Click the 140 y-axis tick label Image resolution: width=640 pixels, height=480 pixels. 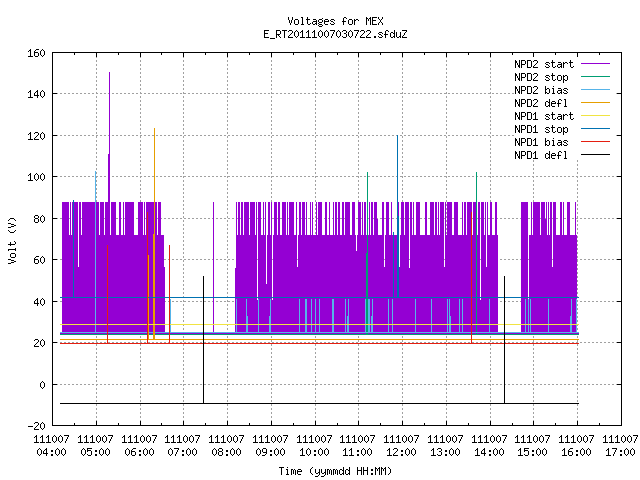(36, 94)
